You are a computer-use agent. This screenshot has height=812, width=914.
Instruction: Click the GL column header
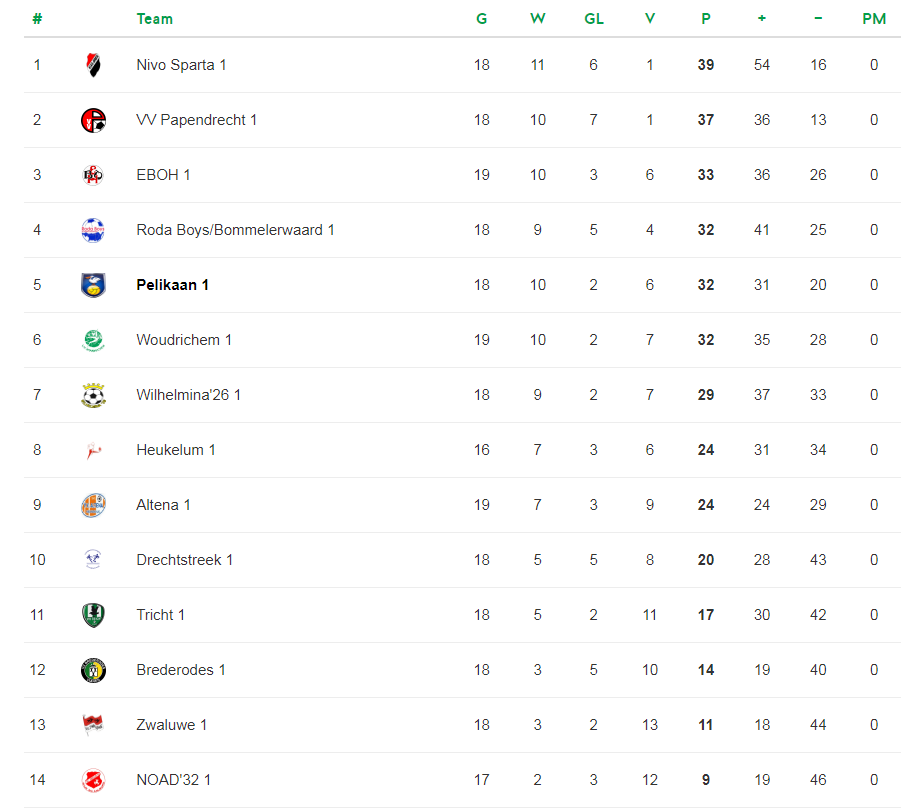coord(593,19)
